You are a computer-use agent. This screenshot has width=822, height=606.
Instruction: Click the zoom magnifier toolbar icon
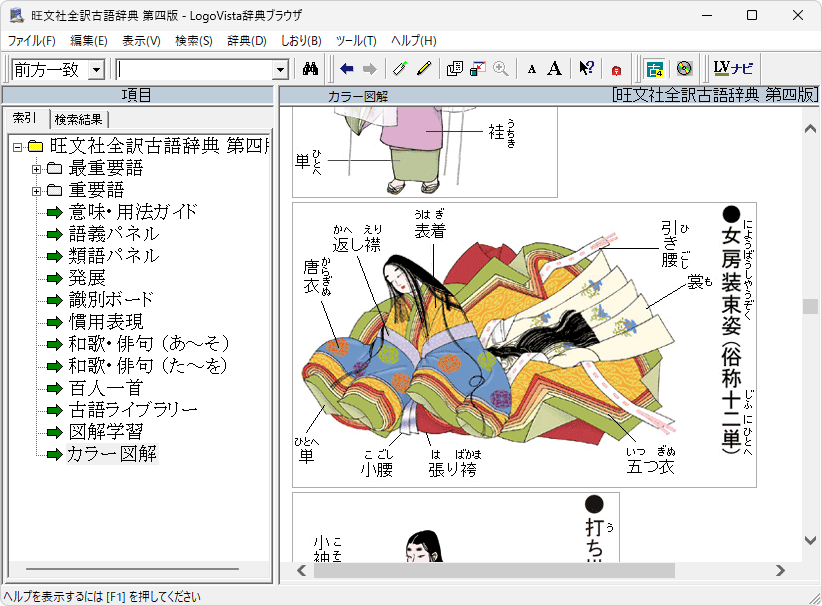tap(500, 69)
